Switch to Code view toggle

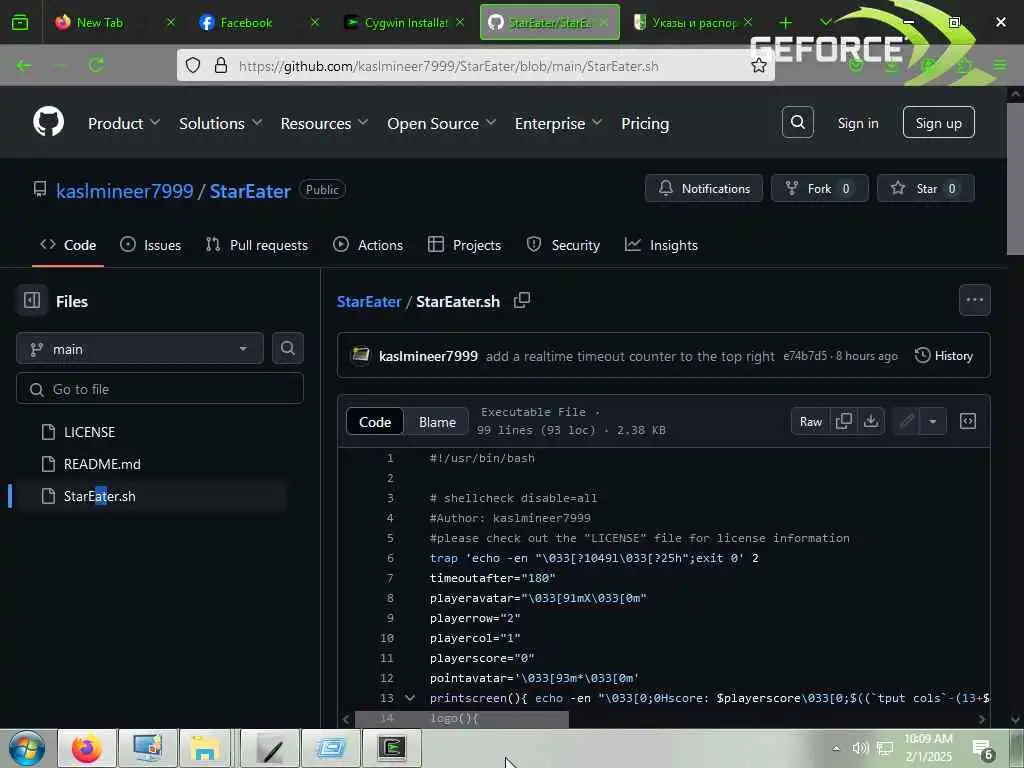click(x=375, y=422)
